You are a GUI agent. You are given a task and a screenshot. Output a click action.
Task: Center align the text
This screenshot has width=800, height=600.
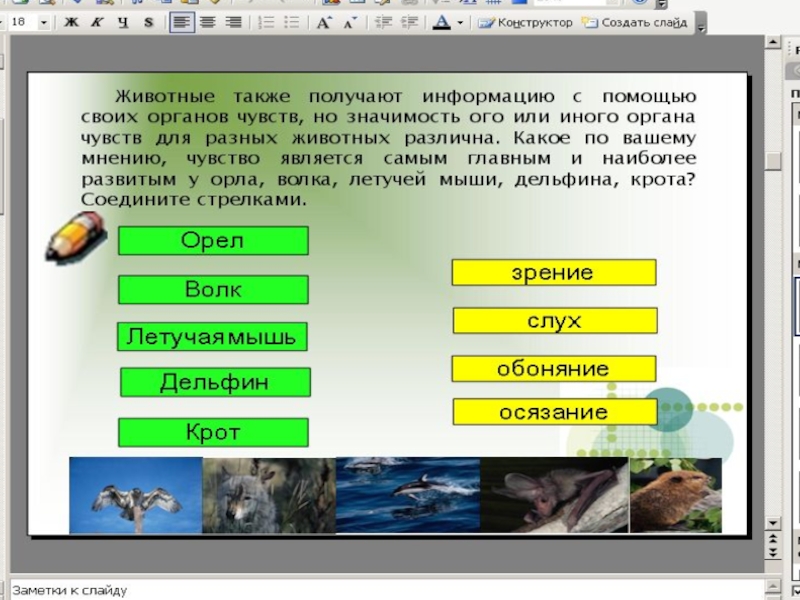click(207, 22)
